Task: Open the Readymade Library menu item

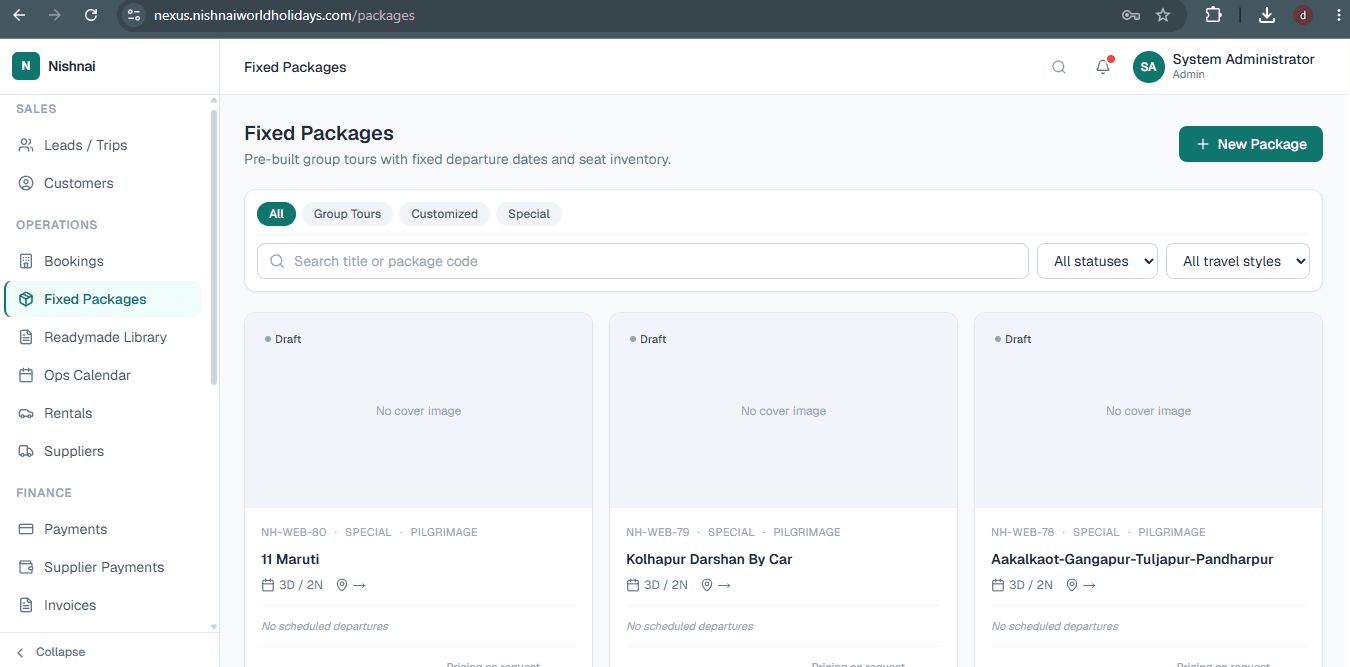Action: tap(103, 337)
